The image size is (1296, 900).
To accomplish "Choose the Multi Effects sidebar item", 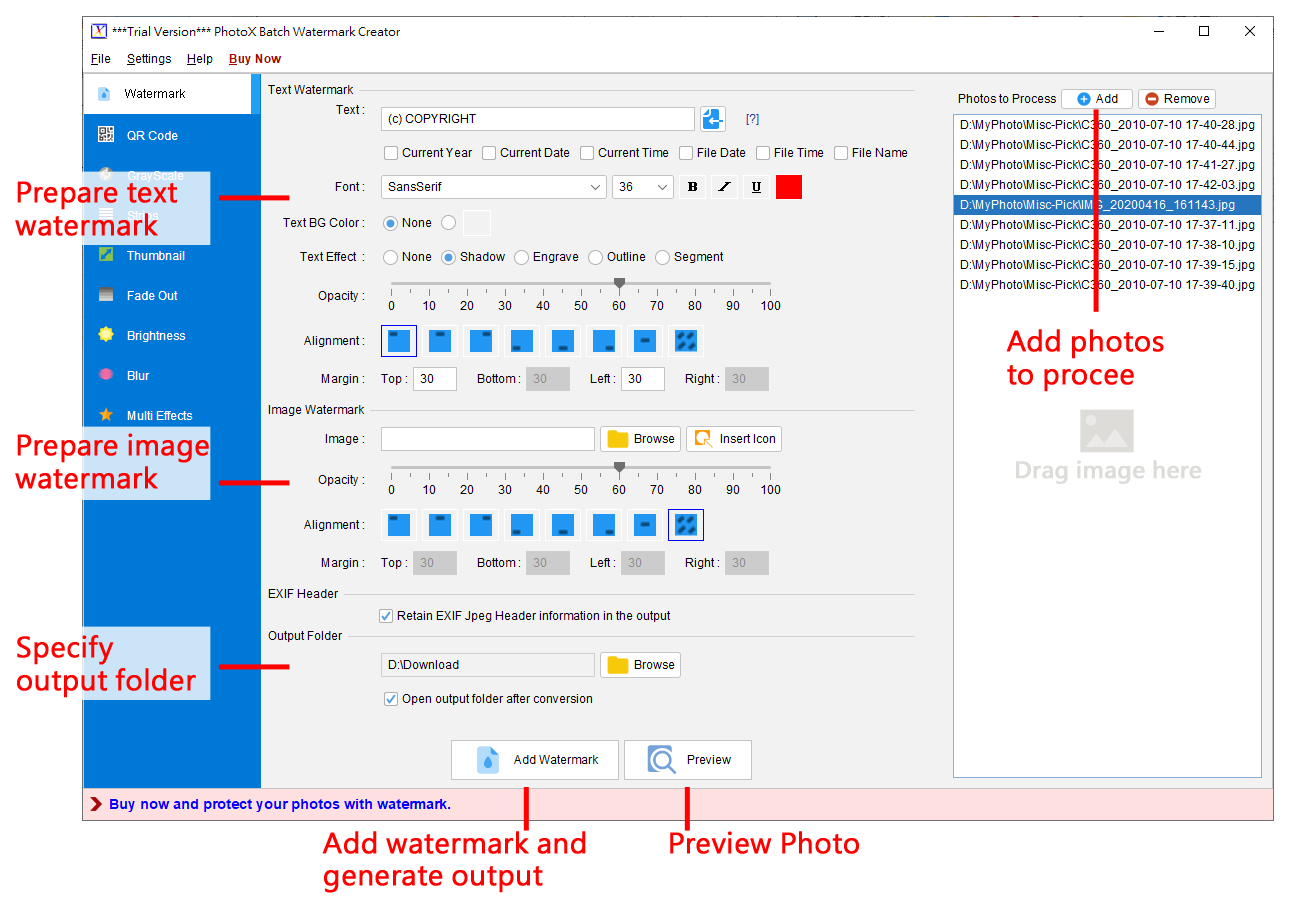I will pos(159,416).
